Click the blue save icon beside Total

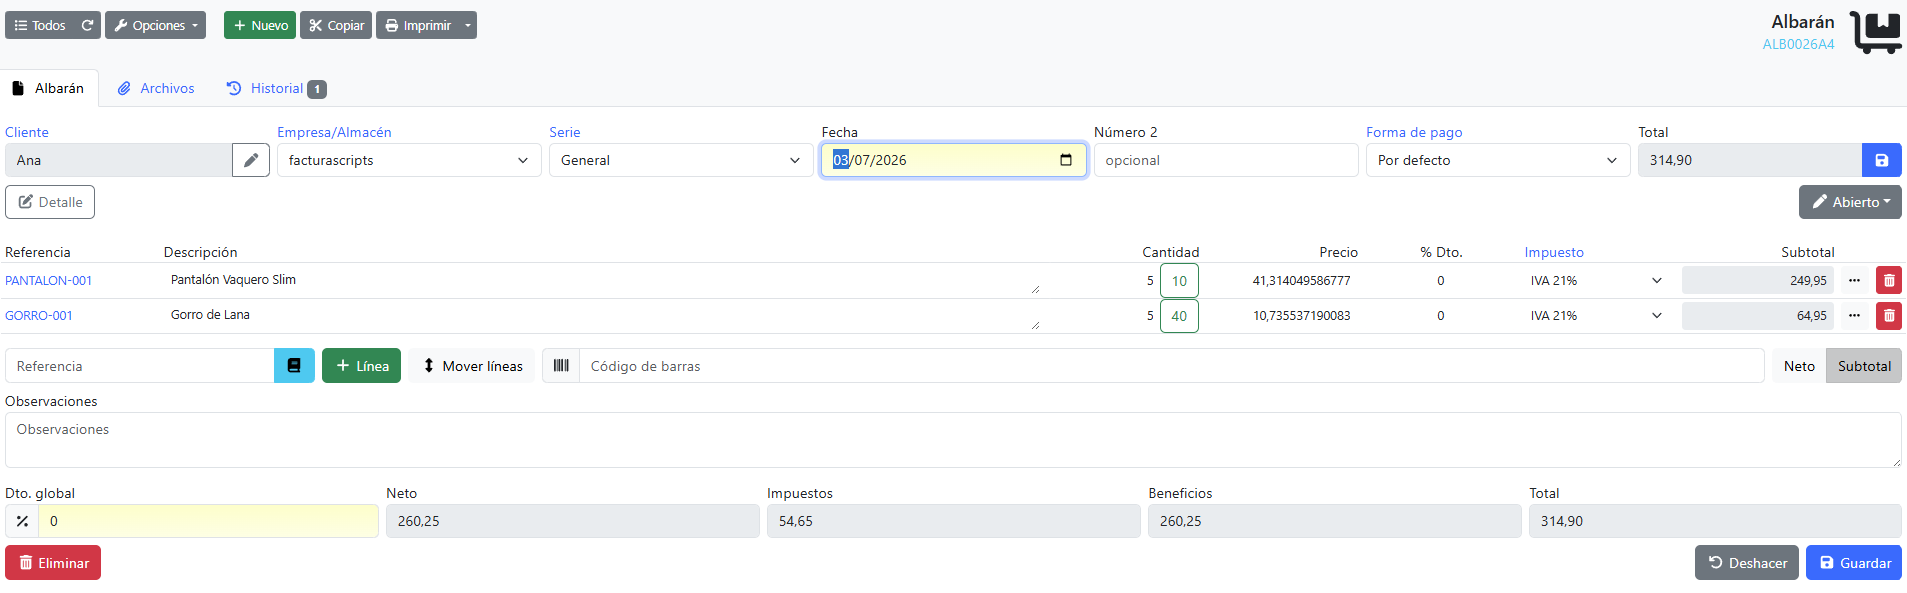tap(1881, 160)
